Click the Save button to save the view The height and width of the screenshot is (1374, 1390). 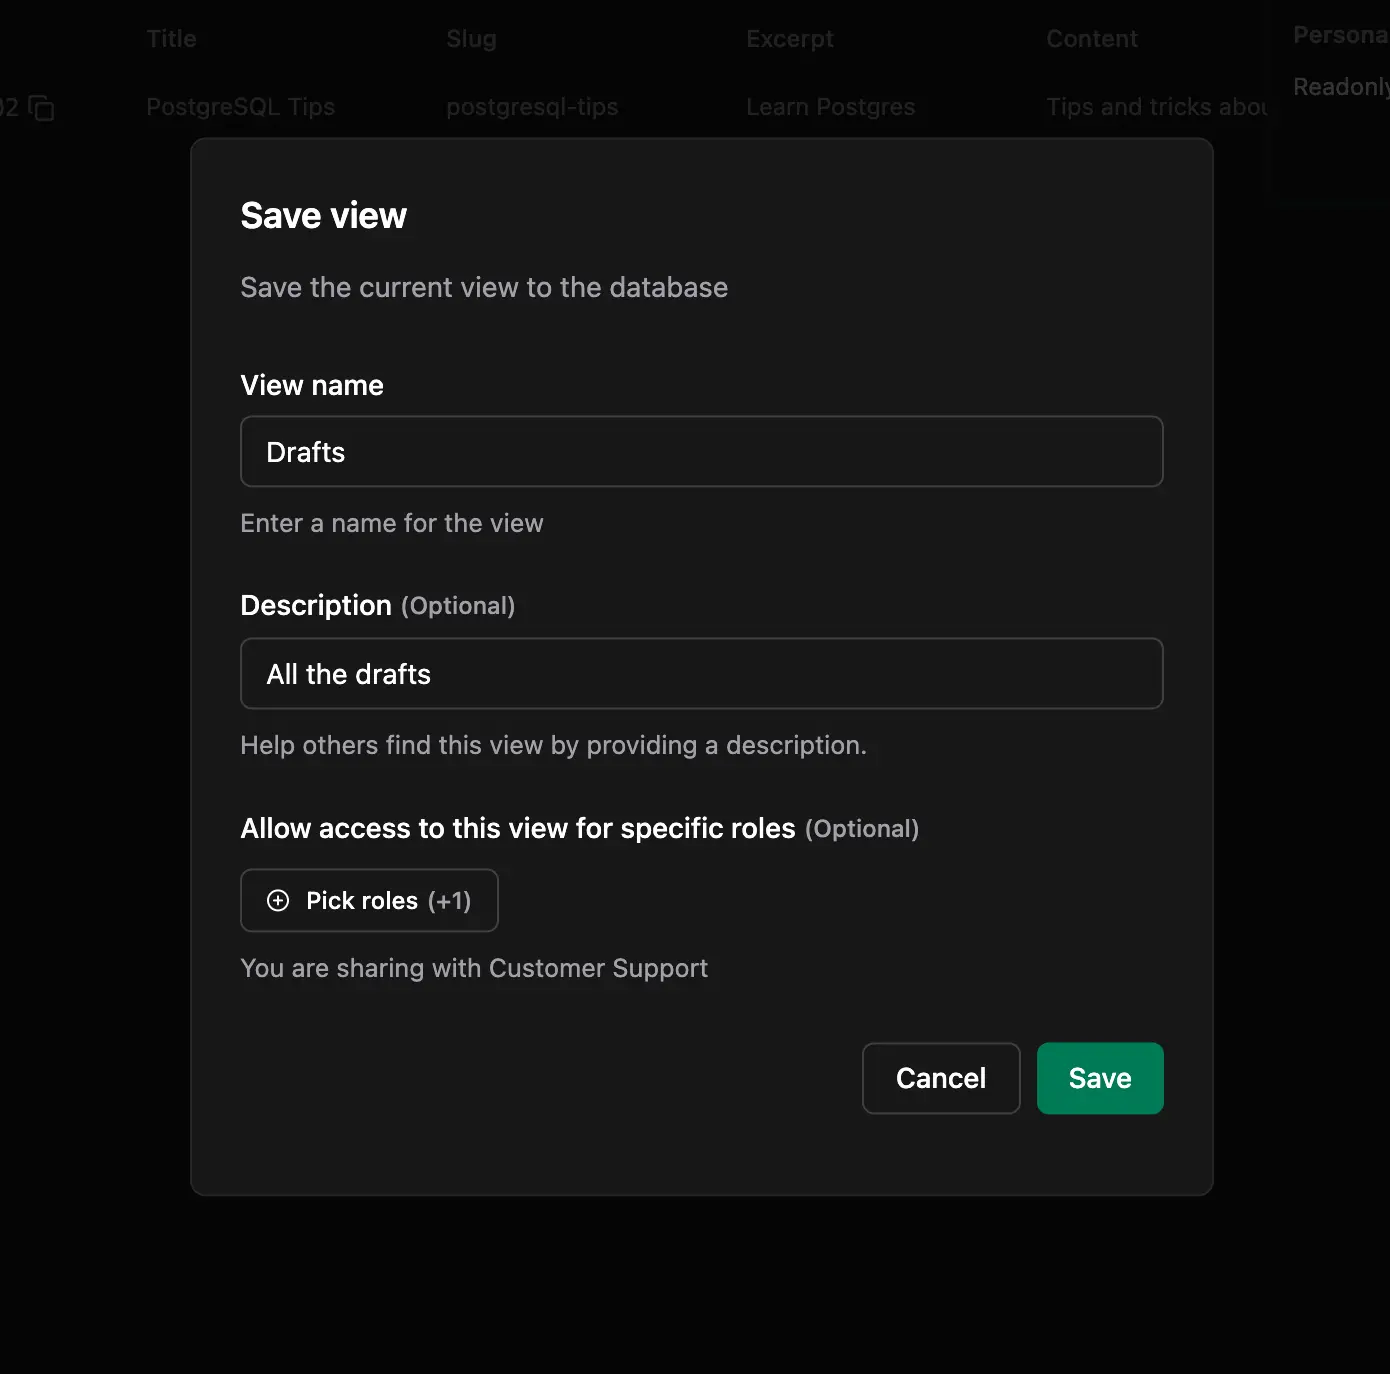pos(1099,1078)
